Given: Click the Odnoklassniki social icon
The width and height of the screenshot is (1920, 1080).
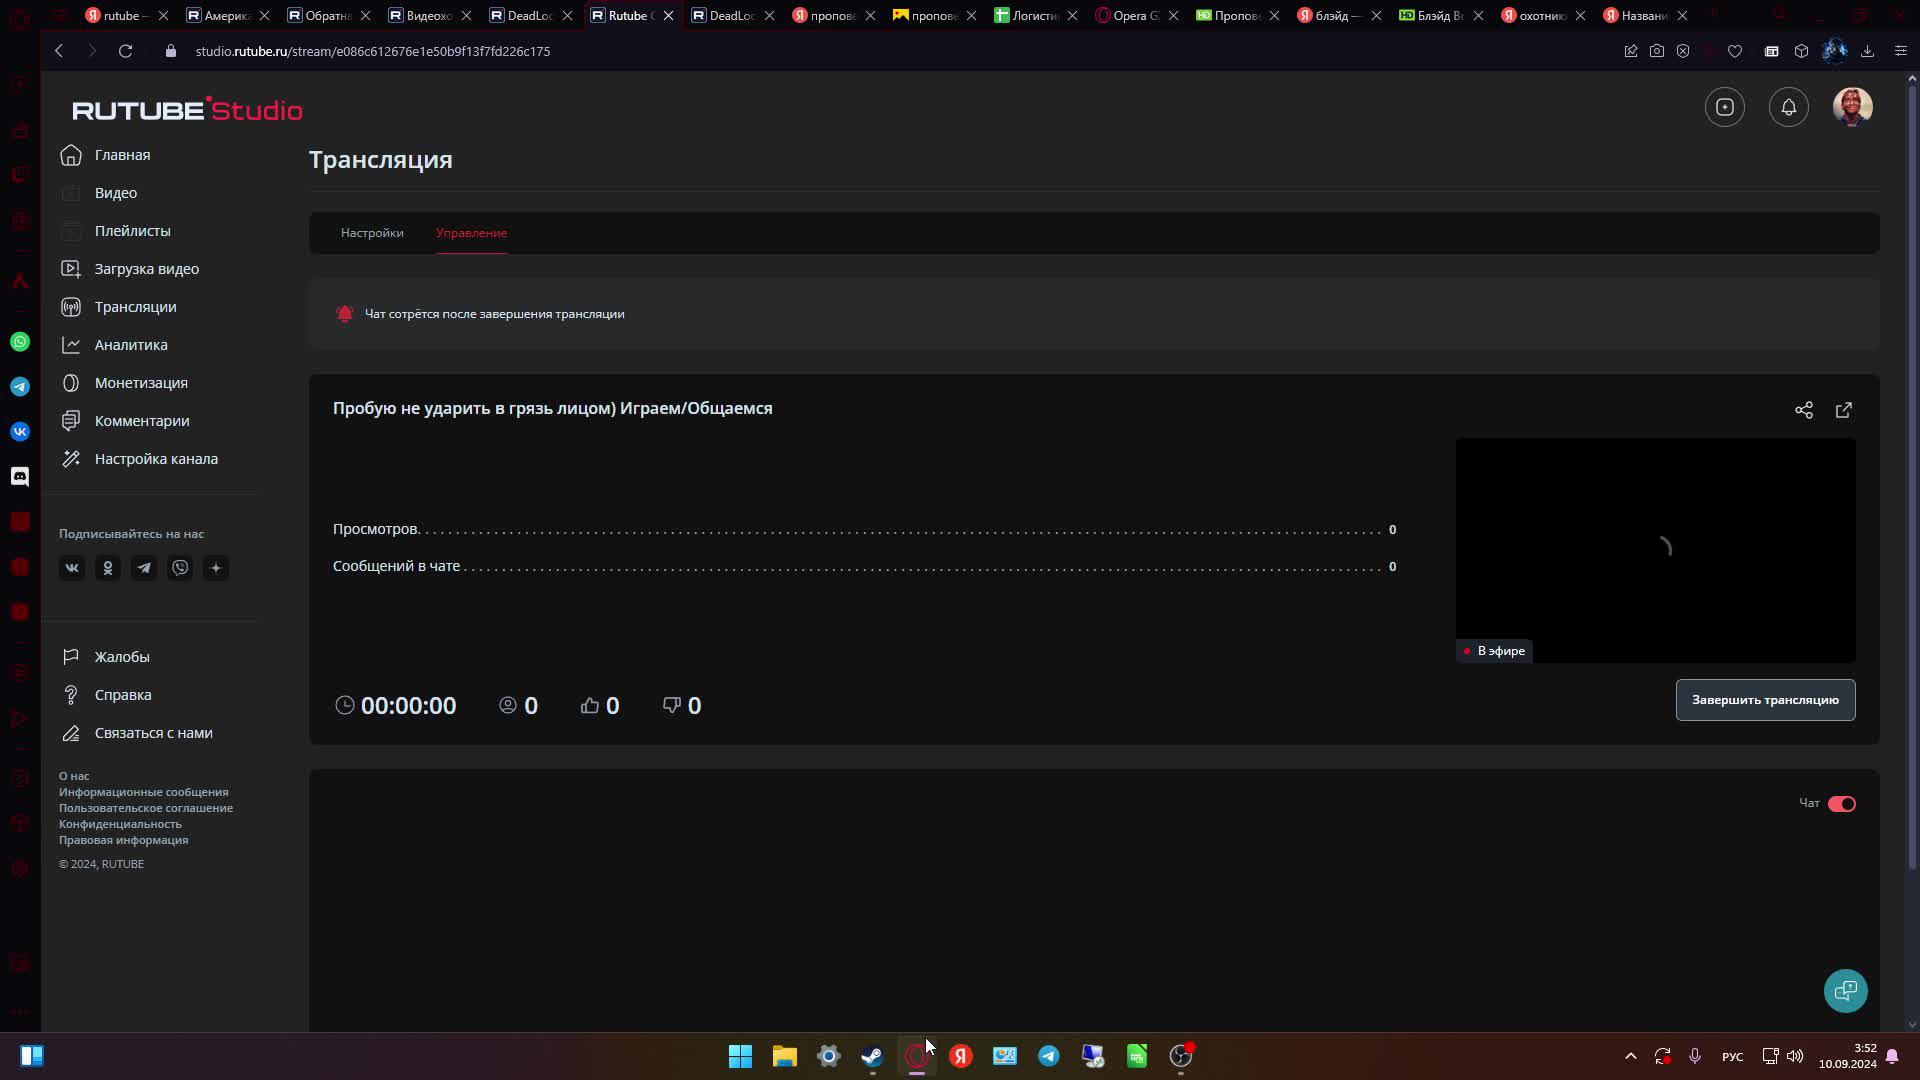Looking at the screenshot, I should 108,568.
